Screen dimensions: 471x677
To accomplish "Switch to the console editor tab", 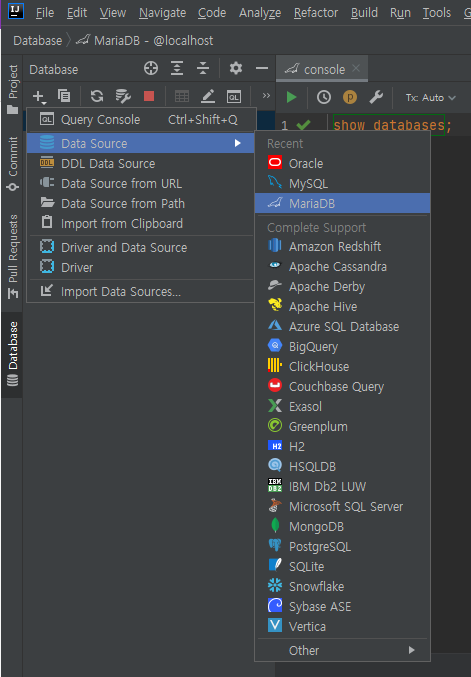I will tap(322, 69).
